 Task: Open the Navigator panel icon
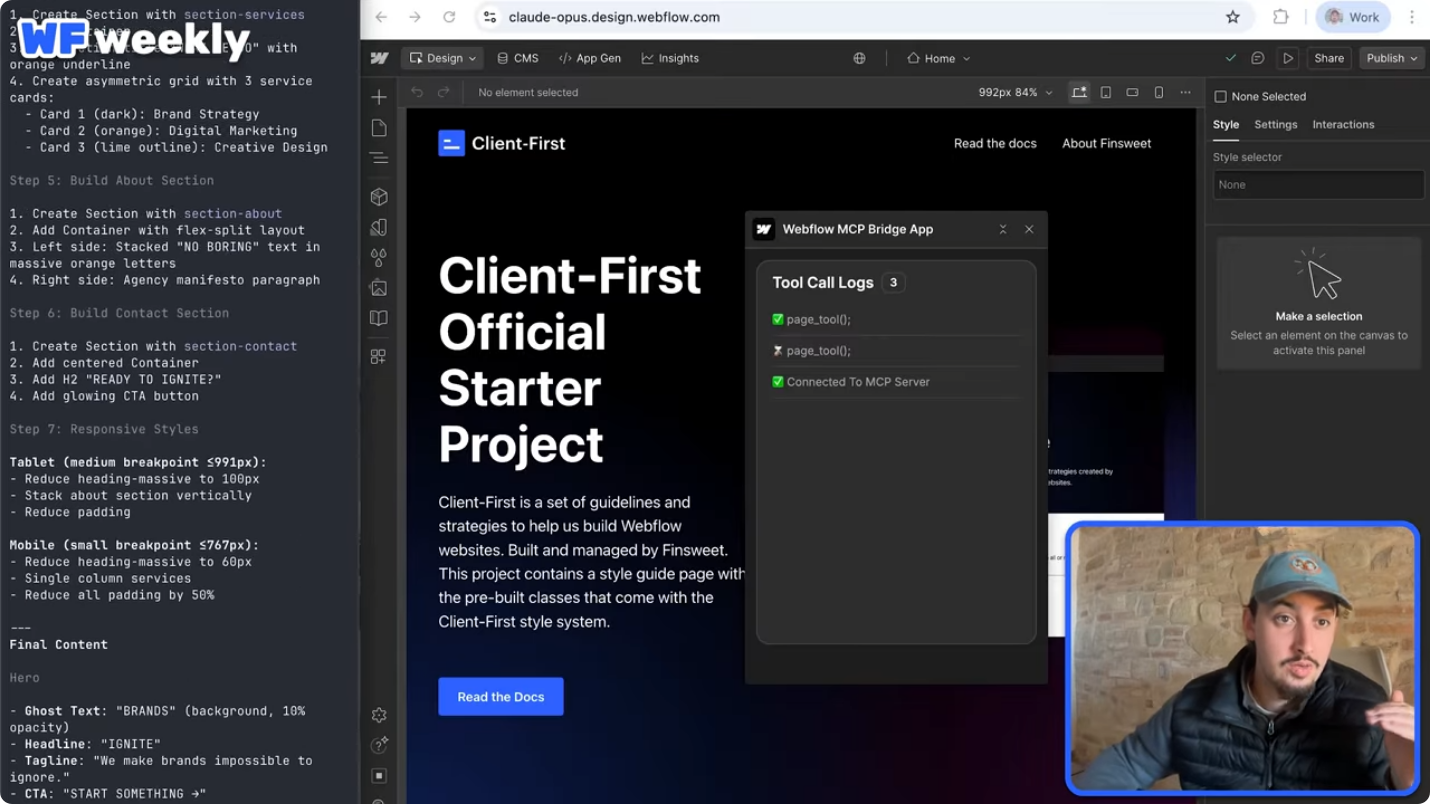point(379,158)
